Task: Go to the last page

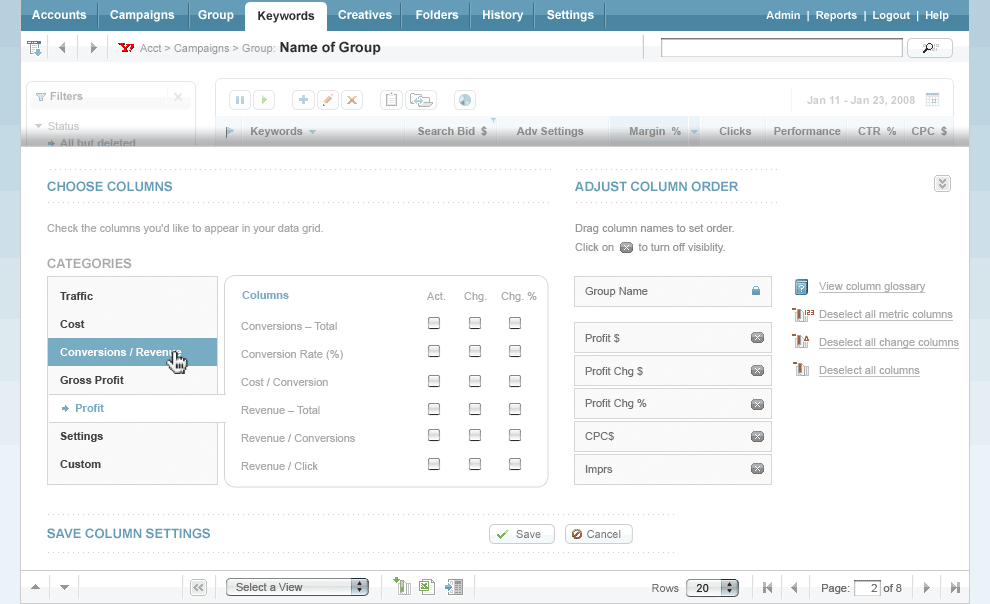Action: tap(955, 588)
